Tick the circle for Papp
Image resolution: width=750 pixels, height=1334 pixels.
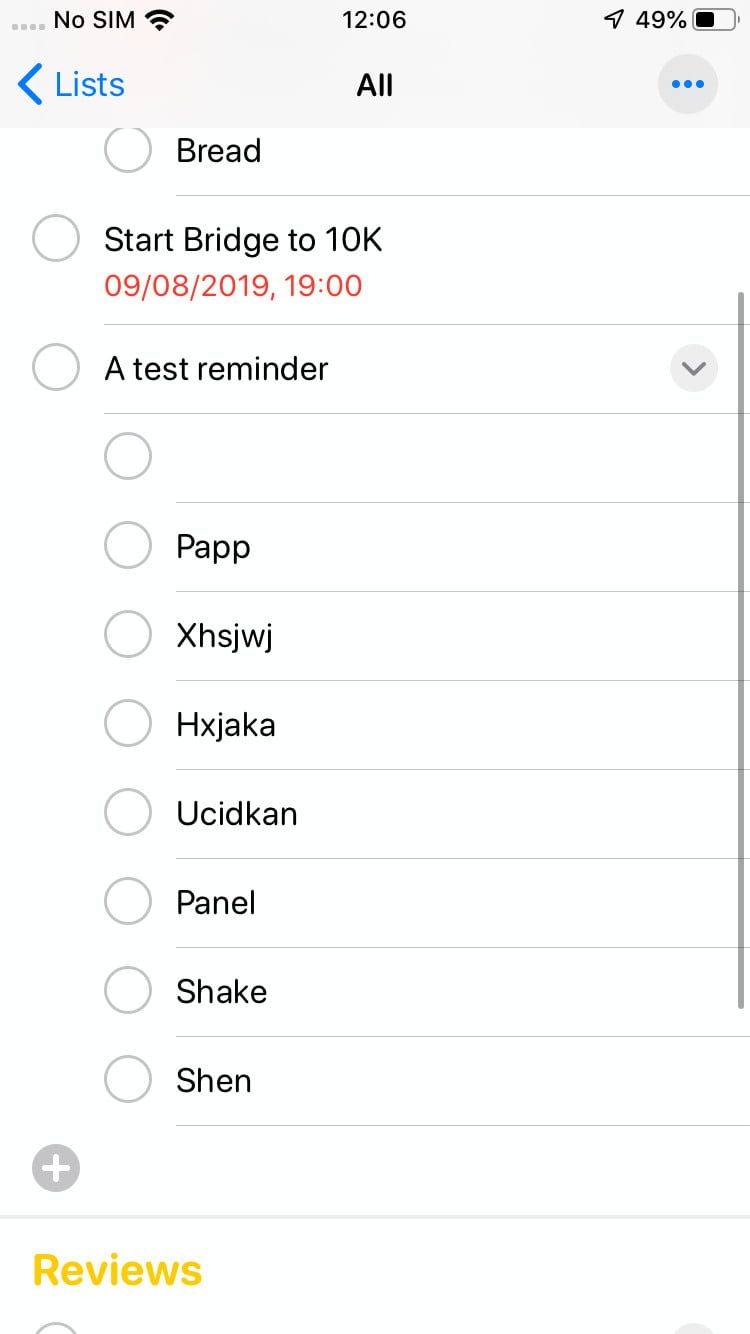click(128, 546)
